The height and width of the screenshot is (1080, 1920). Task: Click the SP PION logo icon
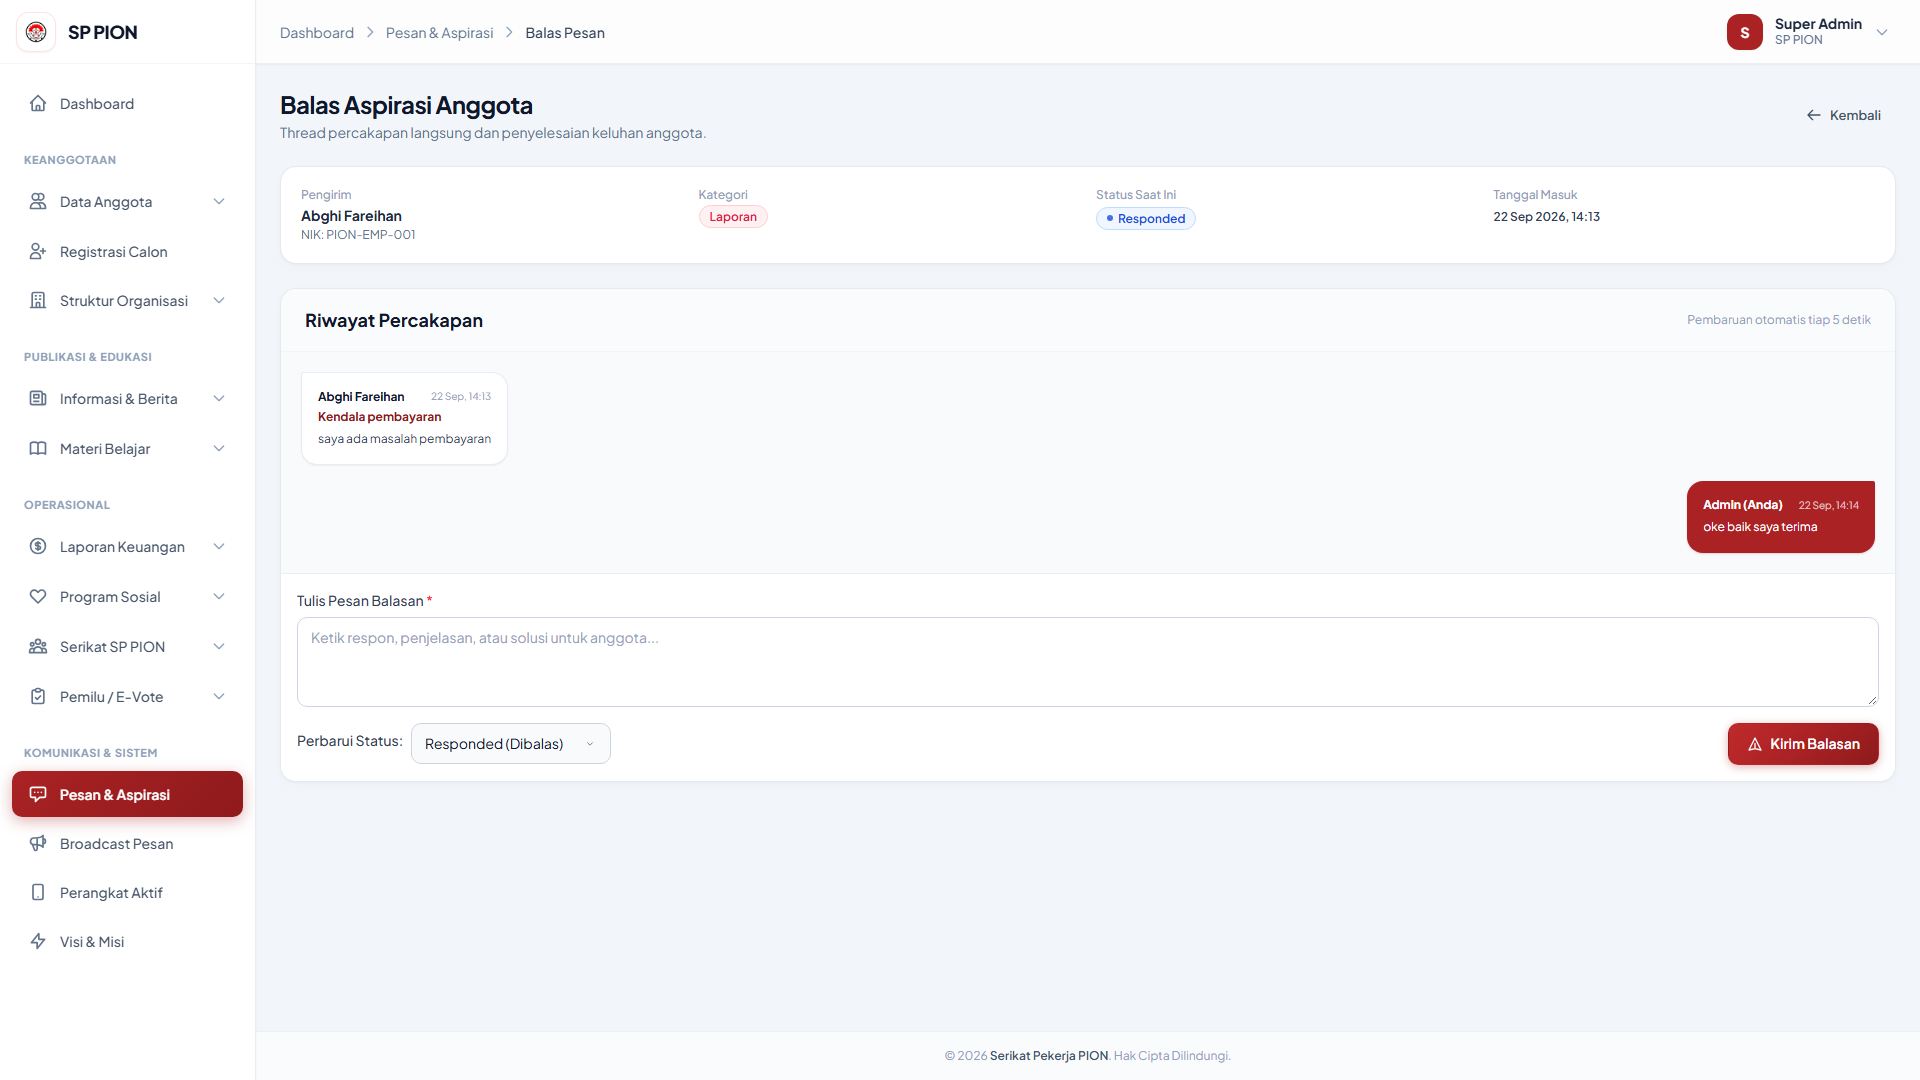coord(36,32)
